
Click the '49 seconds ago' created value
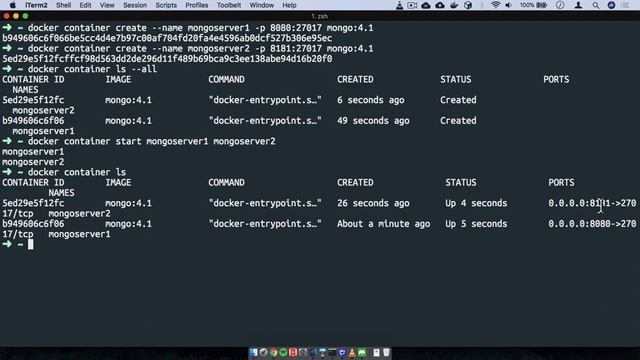[x=373, y=121]
